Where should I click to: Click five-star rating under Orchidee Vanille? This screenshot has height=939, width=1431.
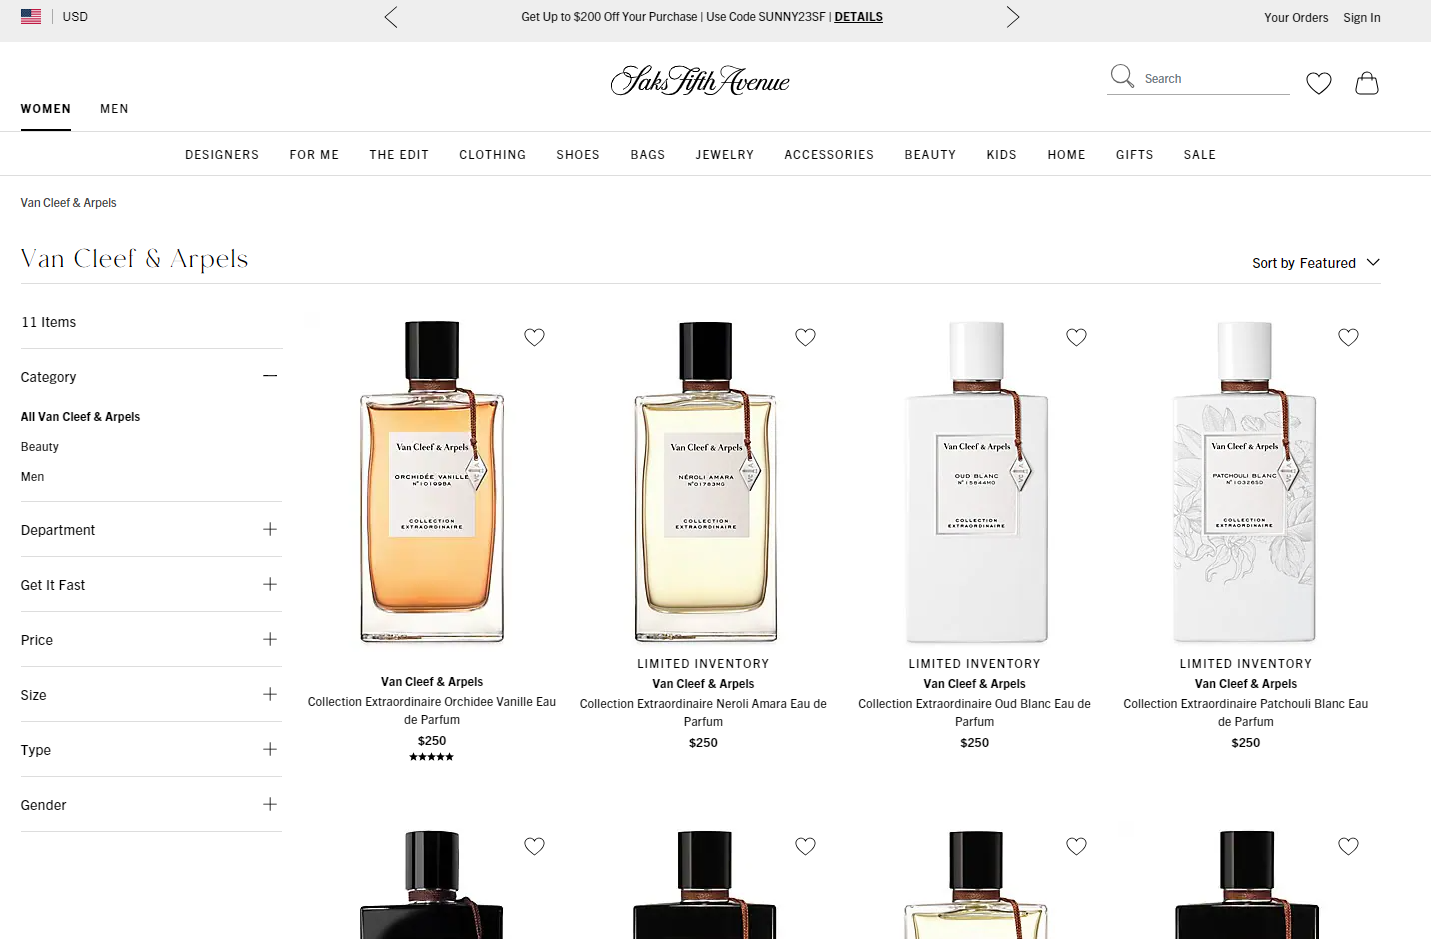point(432,757)
